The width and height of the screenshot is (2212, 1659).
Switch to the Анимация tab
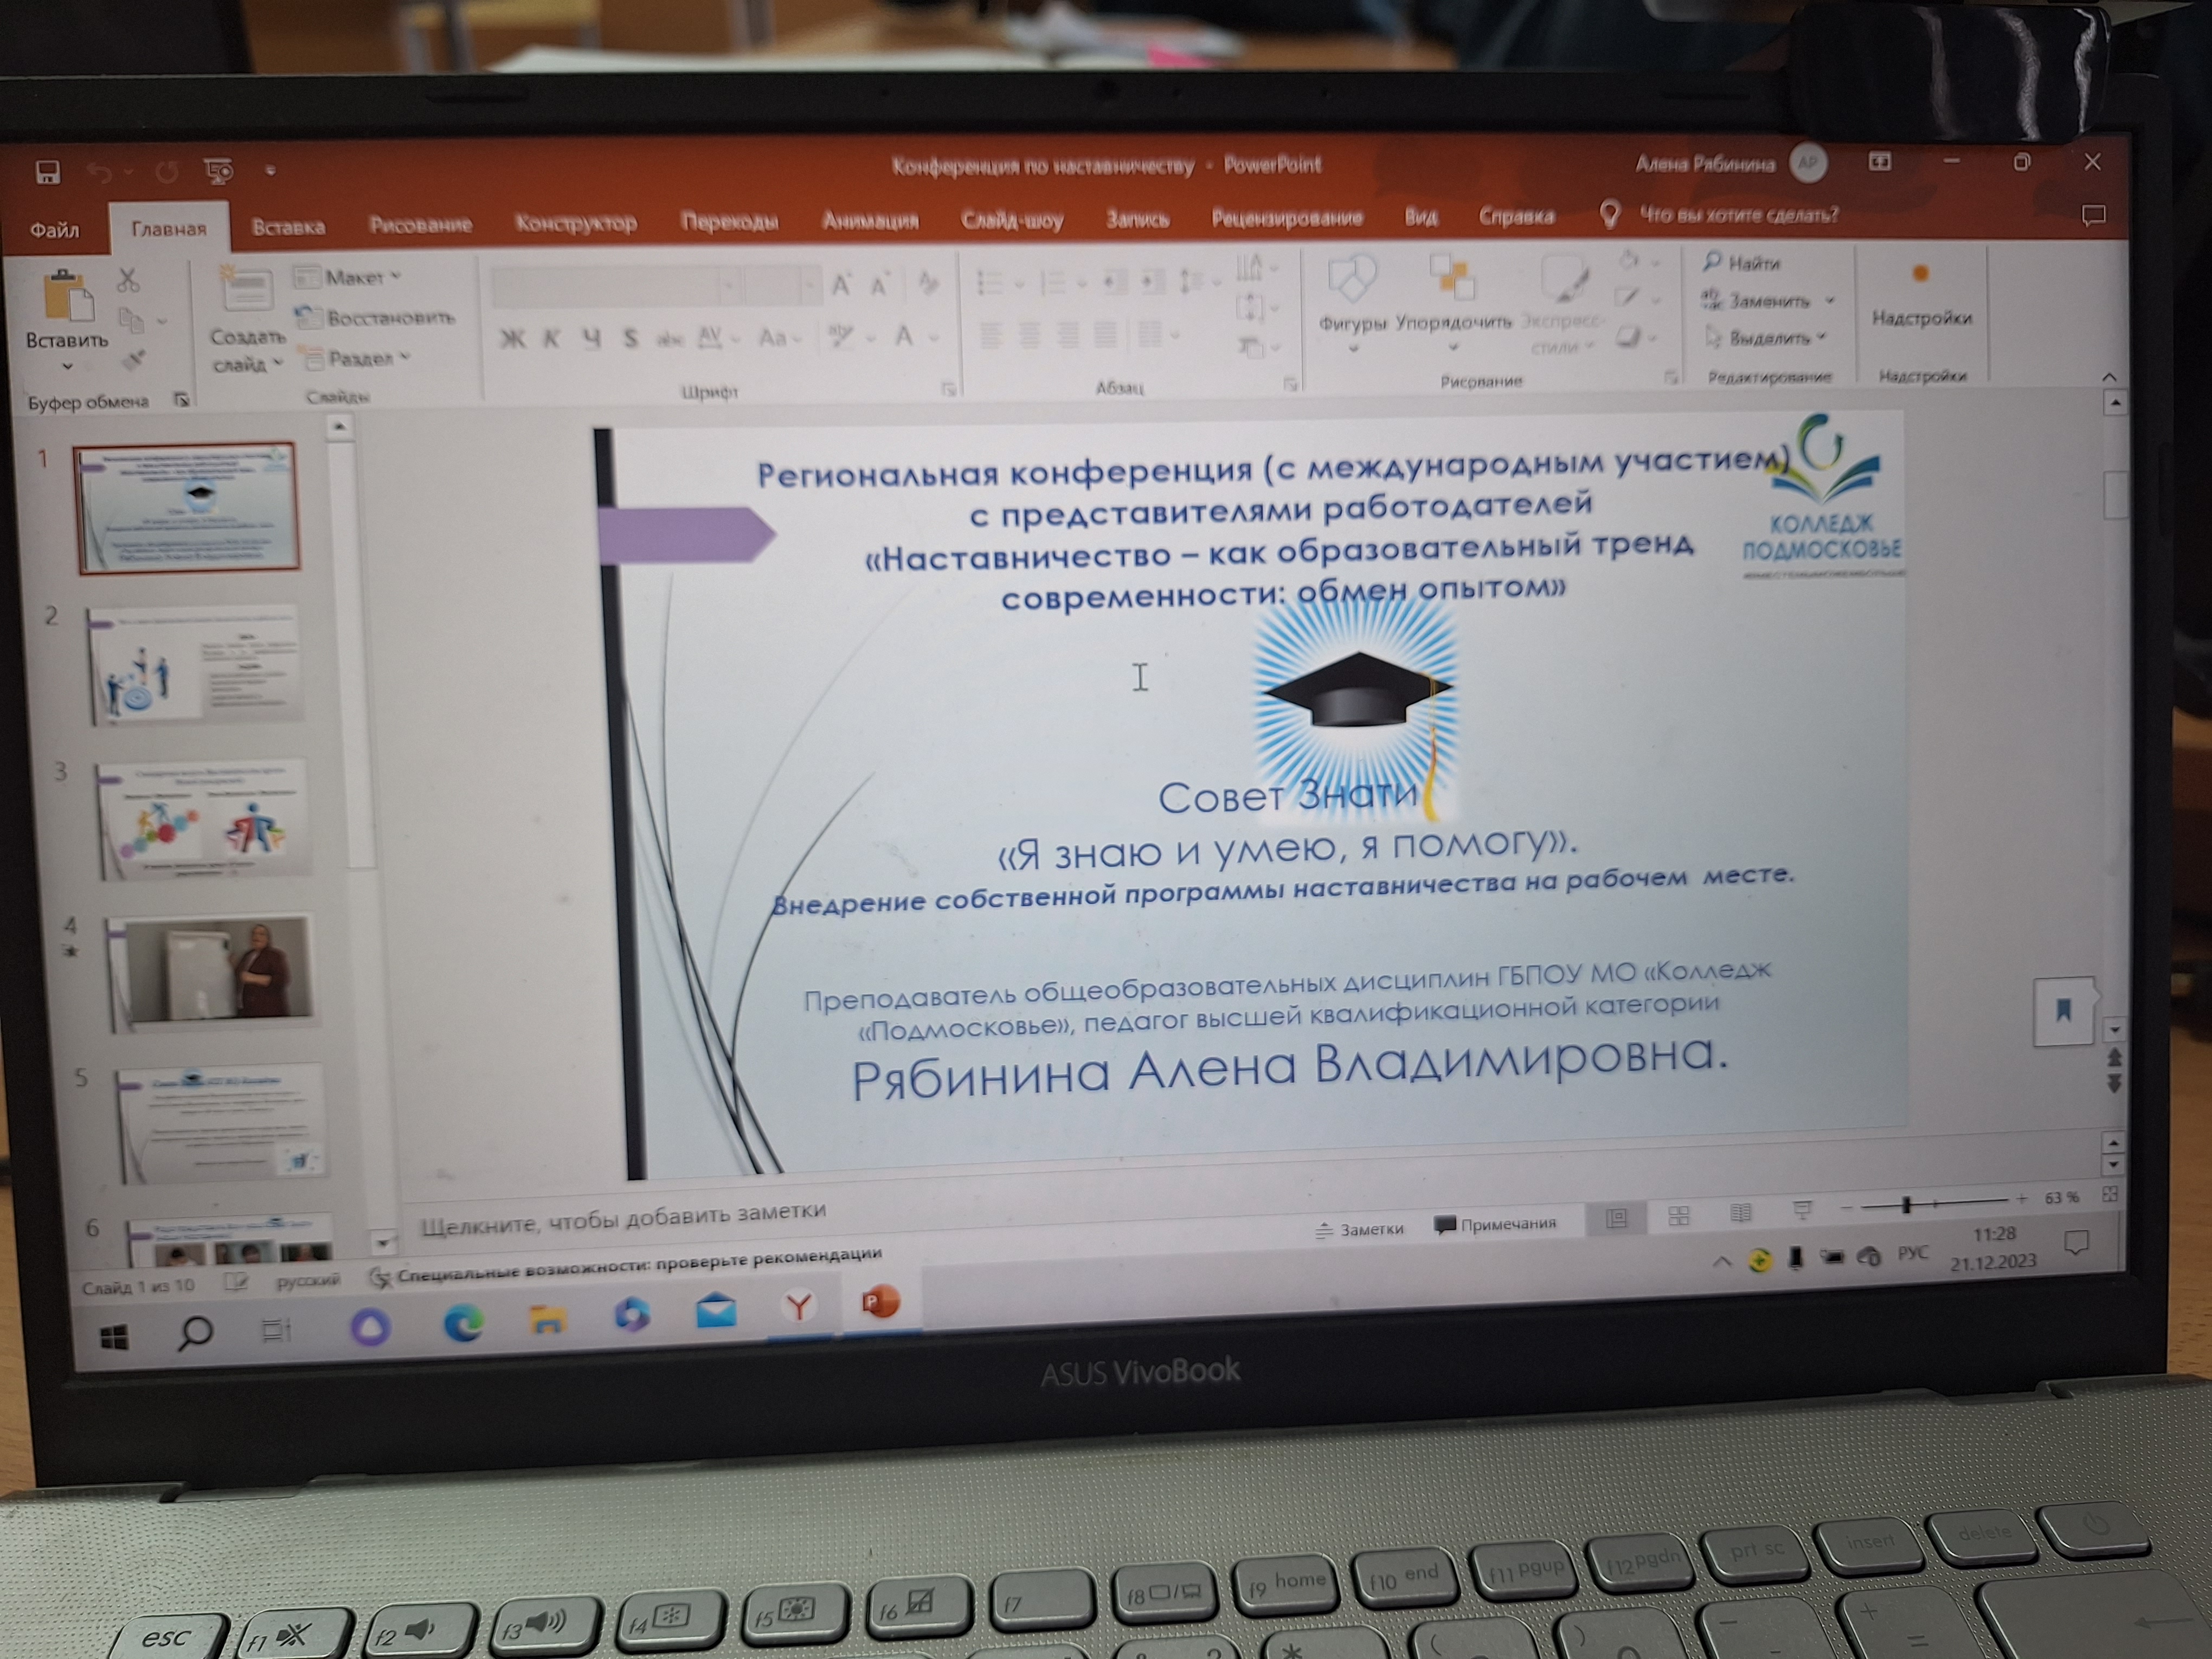(870, 219)
